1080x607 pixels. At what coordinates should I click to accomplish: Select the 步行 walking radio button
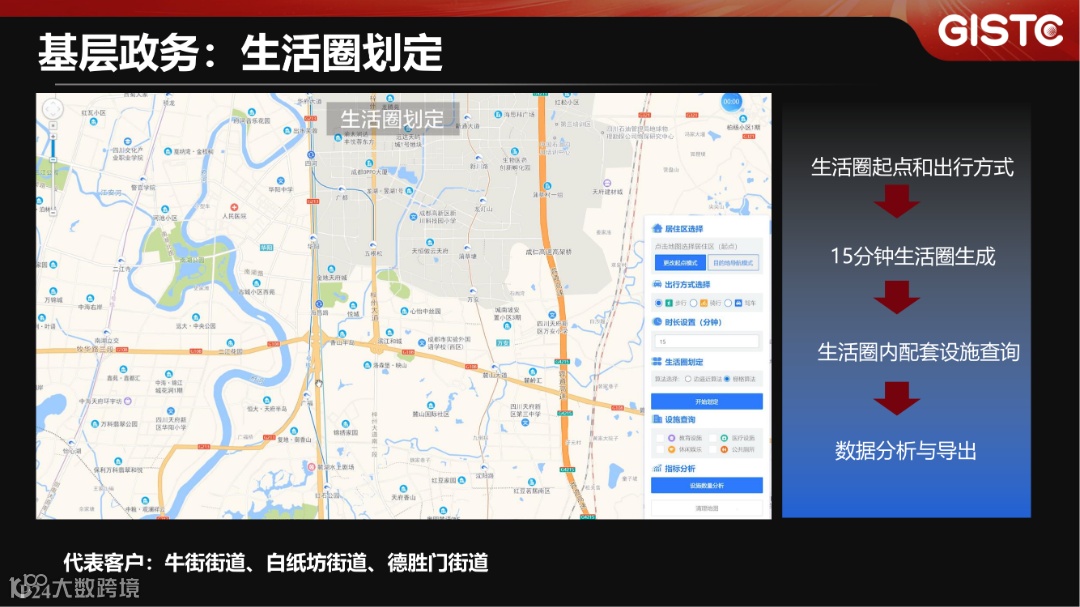[658, 303]
